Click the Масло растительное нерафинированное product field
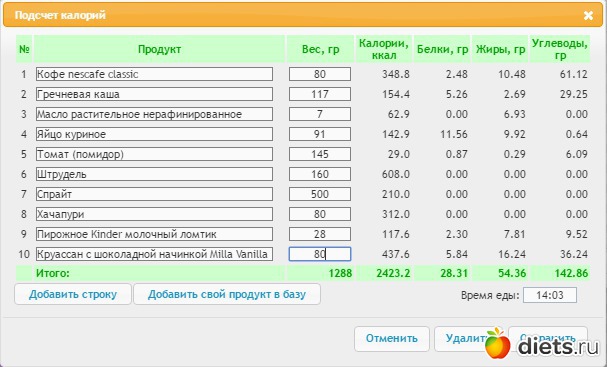 (154, 114)
